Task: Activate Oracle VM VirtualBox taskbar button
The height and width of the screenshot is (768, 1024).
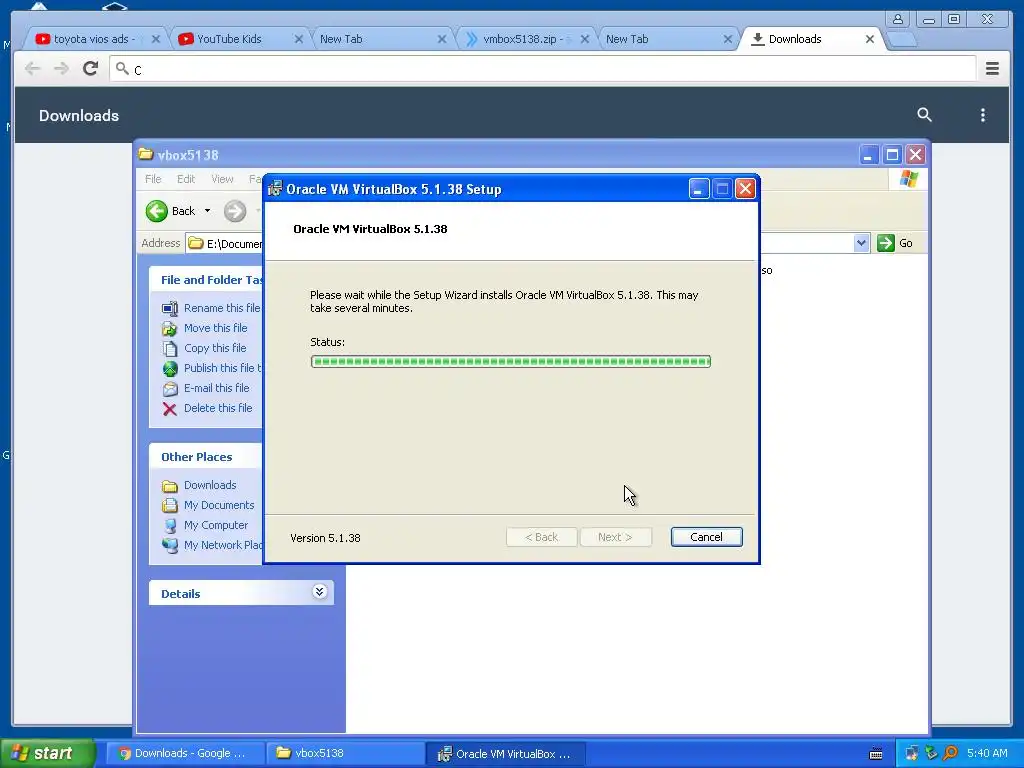Action: [505, 753]
